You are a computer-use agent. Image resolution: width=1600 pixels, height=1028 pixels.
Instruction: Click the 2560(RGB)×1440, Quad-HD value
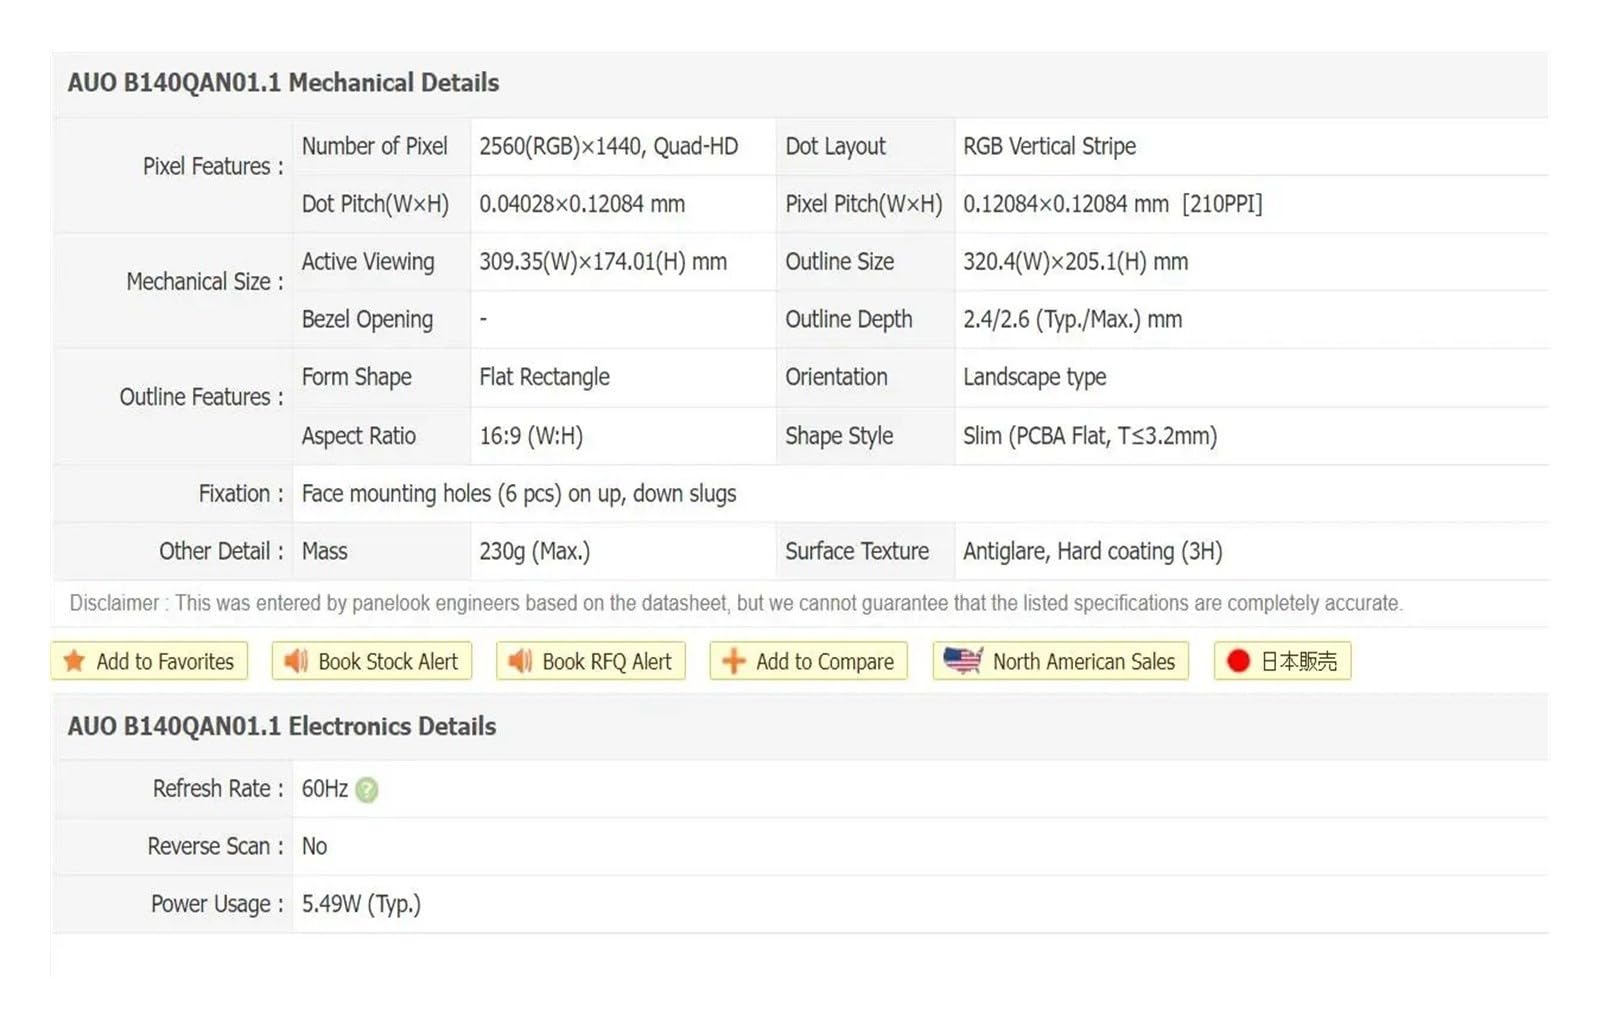(608, 147)
